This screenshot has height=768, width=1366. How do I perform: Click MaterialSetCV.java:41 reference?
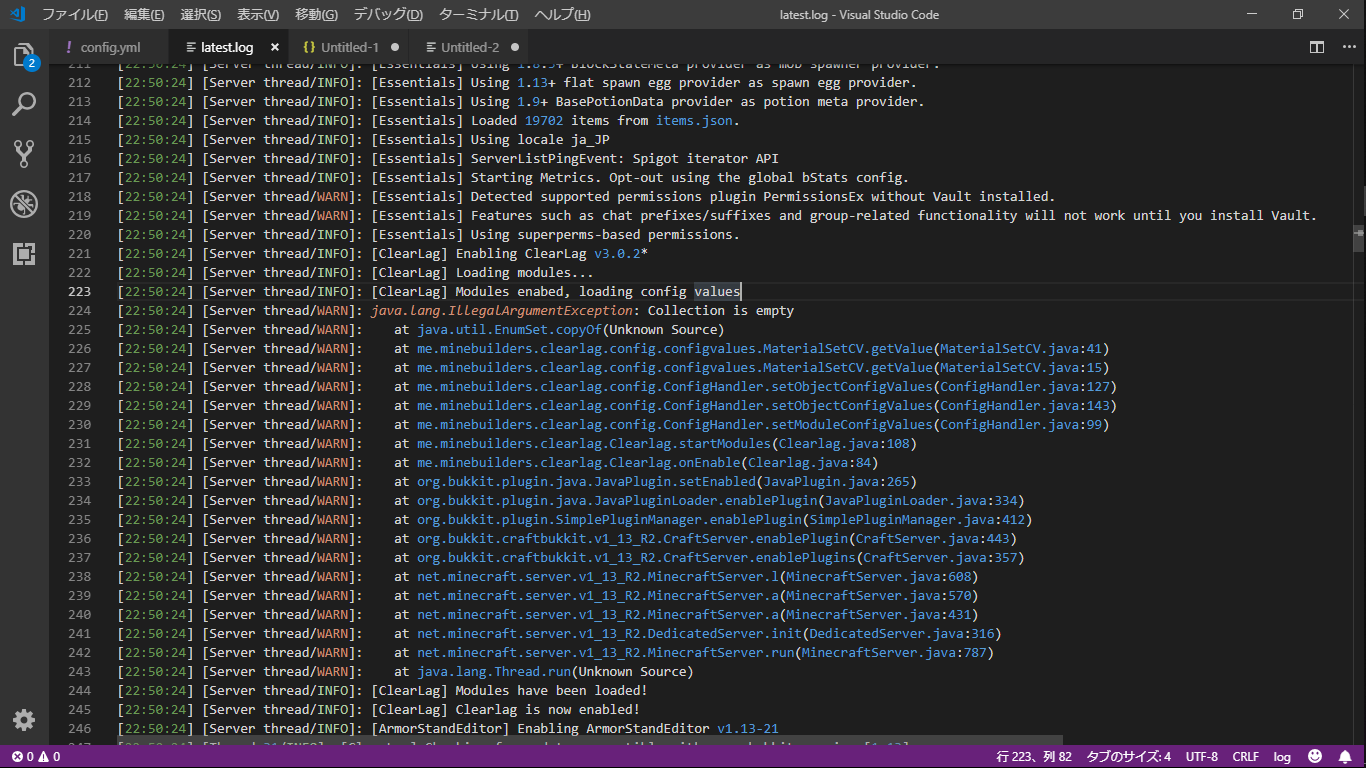pyautogui.click(x=1020, y=348)
